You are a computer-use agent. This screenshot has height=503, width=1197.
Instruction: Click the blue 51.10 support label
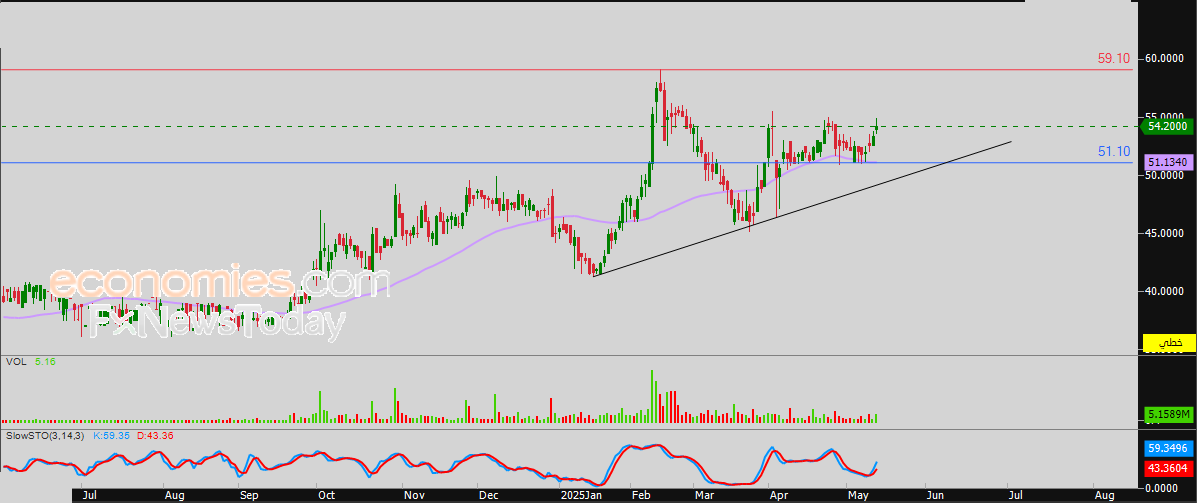point(1114,152)
